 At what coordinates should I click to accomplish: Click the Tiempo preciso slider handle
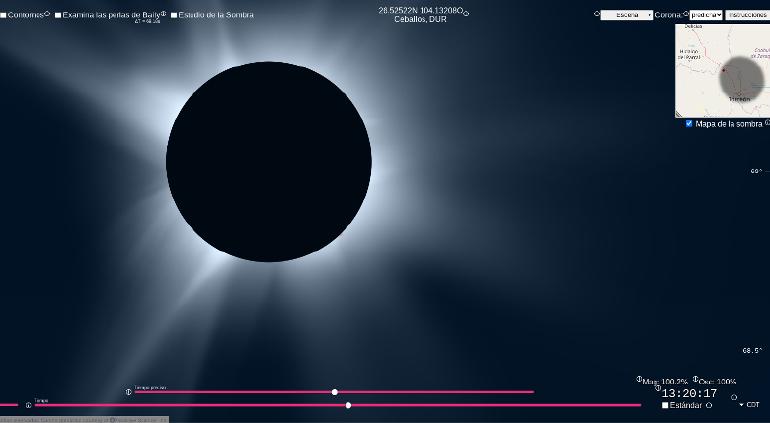(335, 392)
